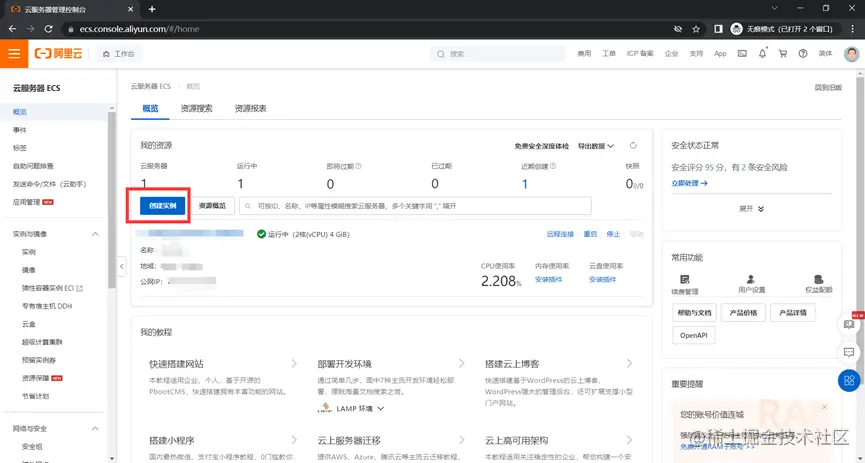Click 免费安全深度体检 link
This screenshot has width=865, height=463.
[542, 146]
